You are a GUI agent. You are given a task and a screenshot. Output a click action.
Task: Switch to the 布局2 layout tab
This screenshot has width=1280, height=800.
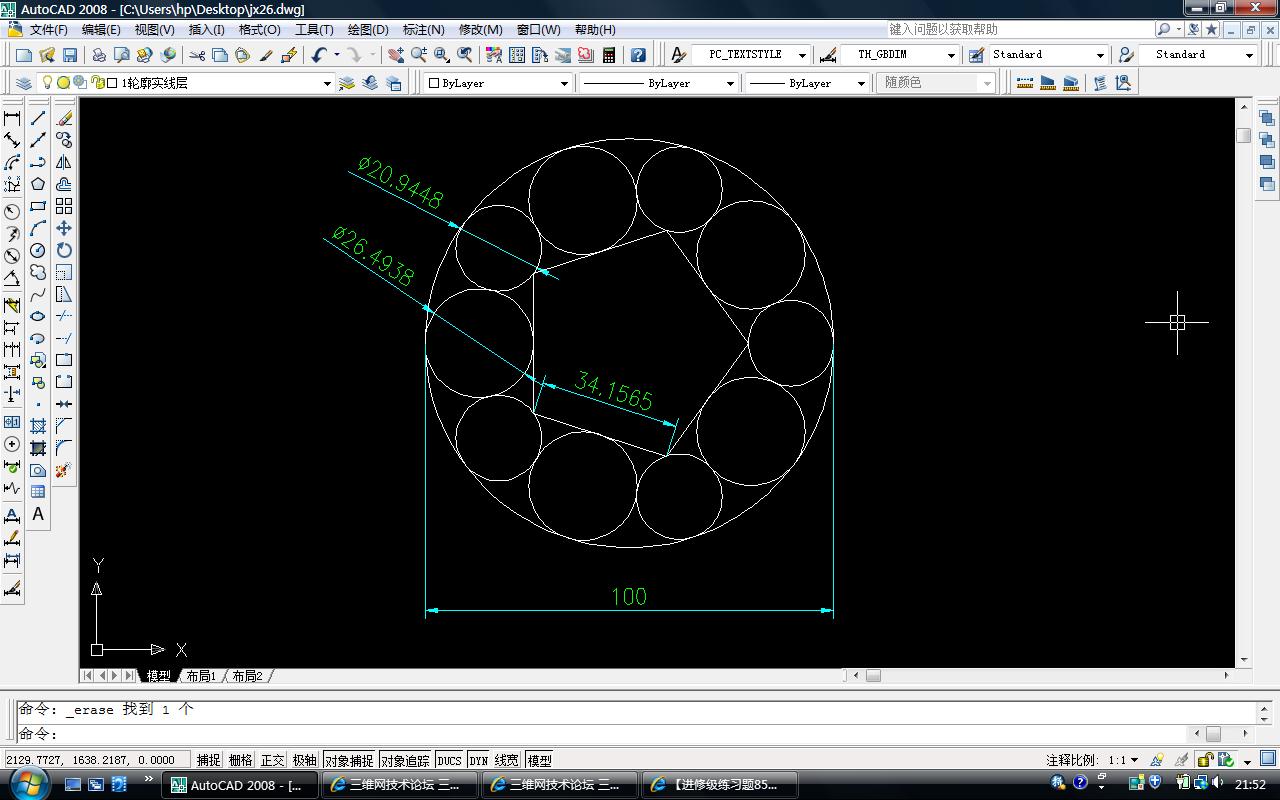click(x=247, y=676)
